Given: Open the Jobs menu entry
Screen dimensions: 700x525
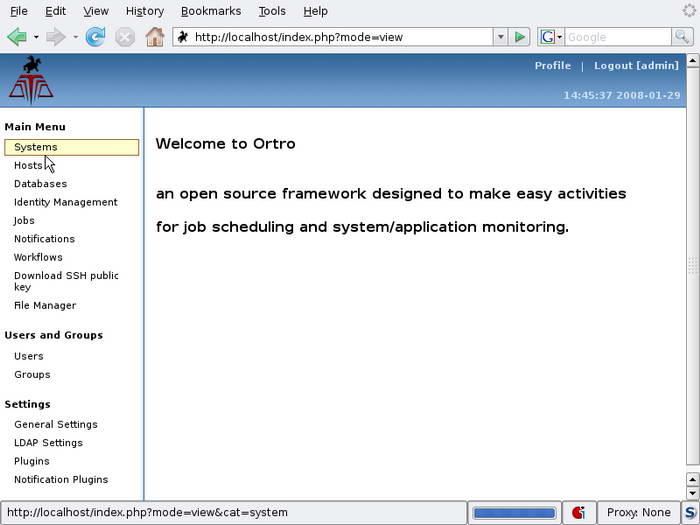Looking at the screenshot, I should 24,221.
